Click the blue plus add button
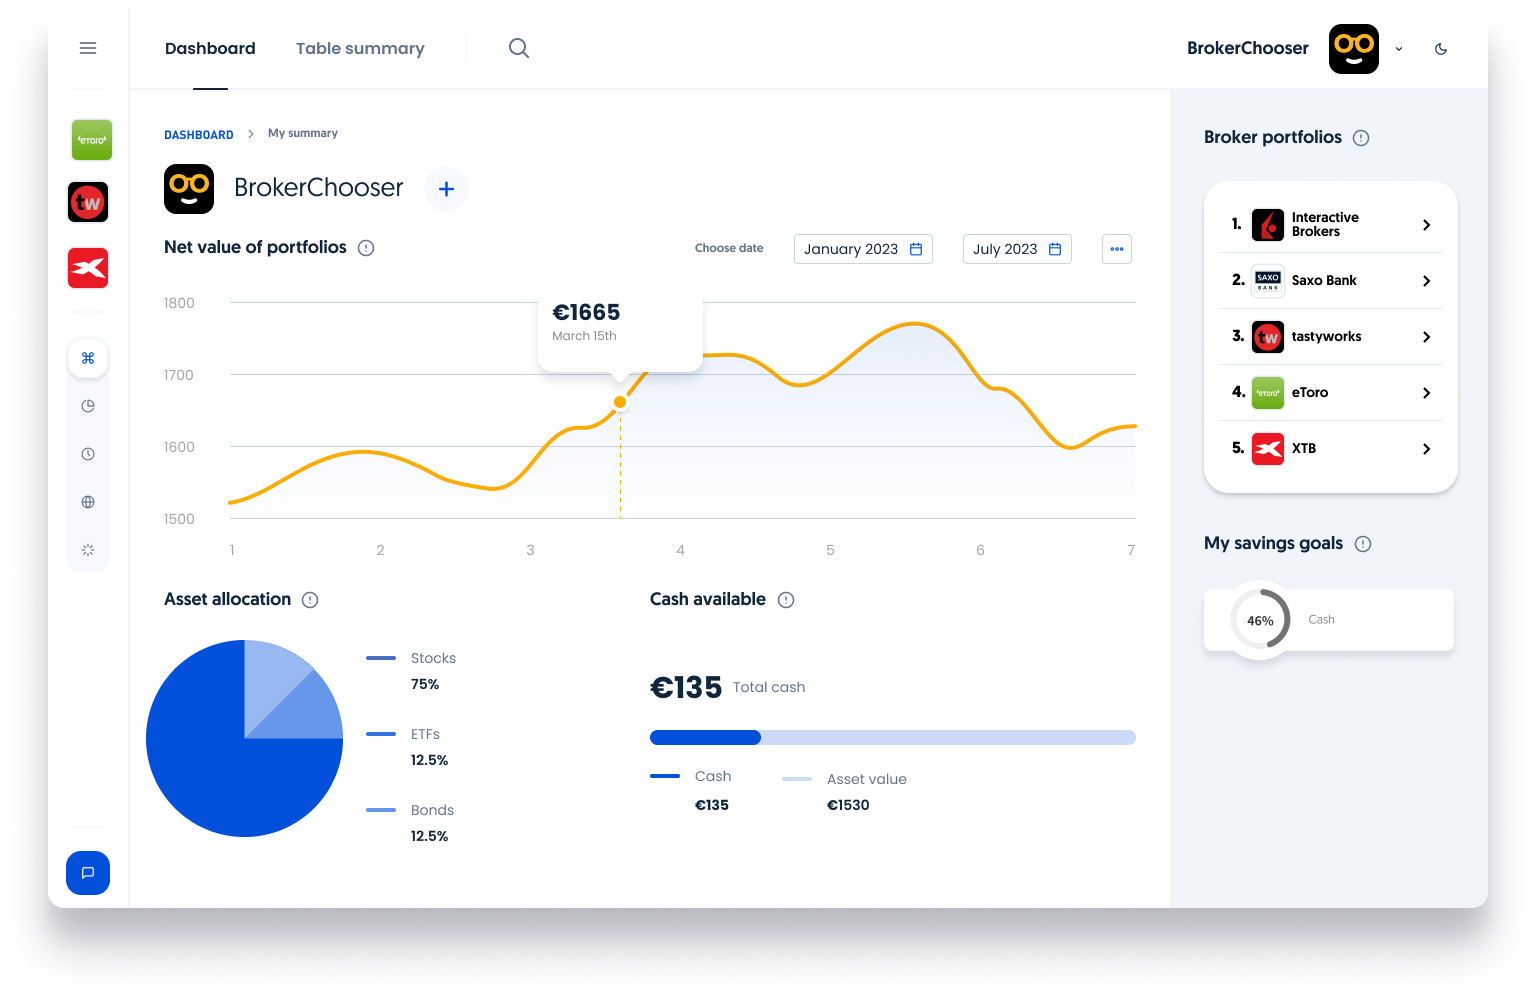 (x=447, y=189)
